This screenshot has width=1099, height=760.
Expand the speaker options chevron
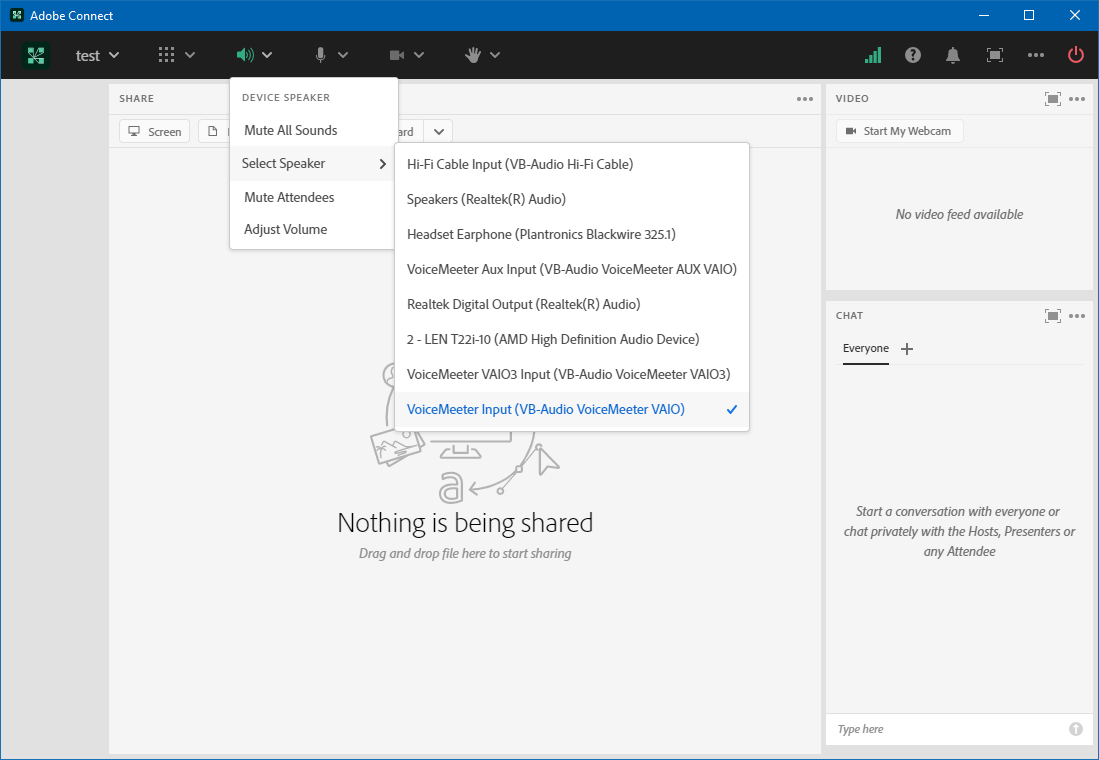267,55
